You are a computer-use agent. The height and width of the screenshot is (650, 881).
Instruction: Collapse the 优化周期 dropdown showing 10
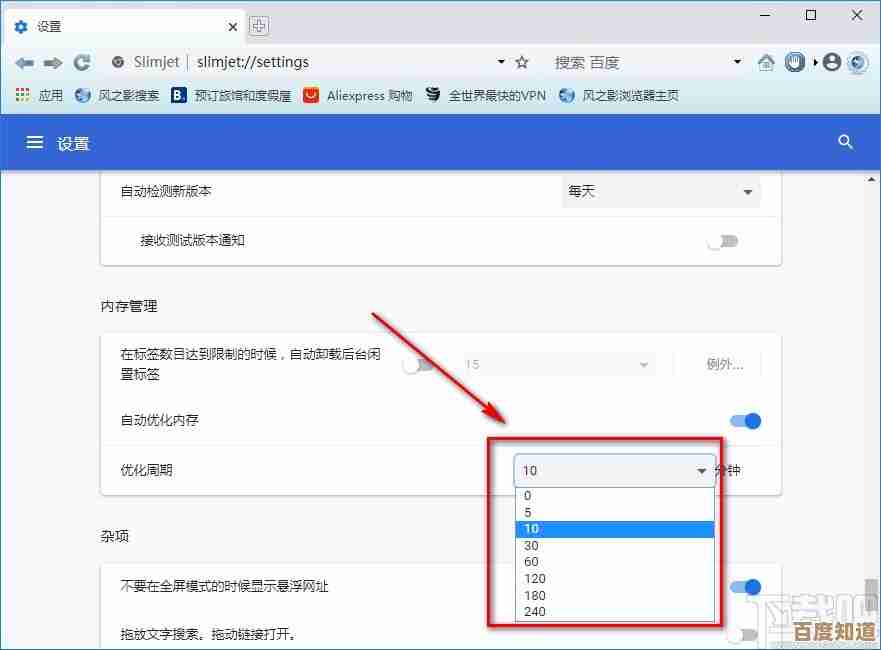click(x=614, y=470)
